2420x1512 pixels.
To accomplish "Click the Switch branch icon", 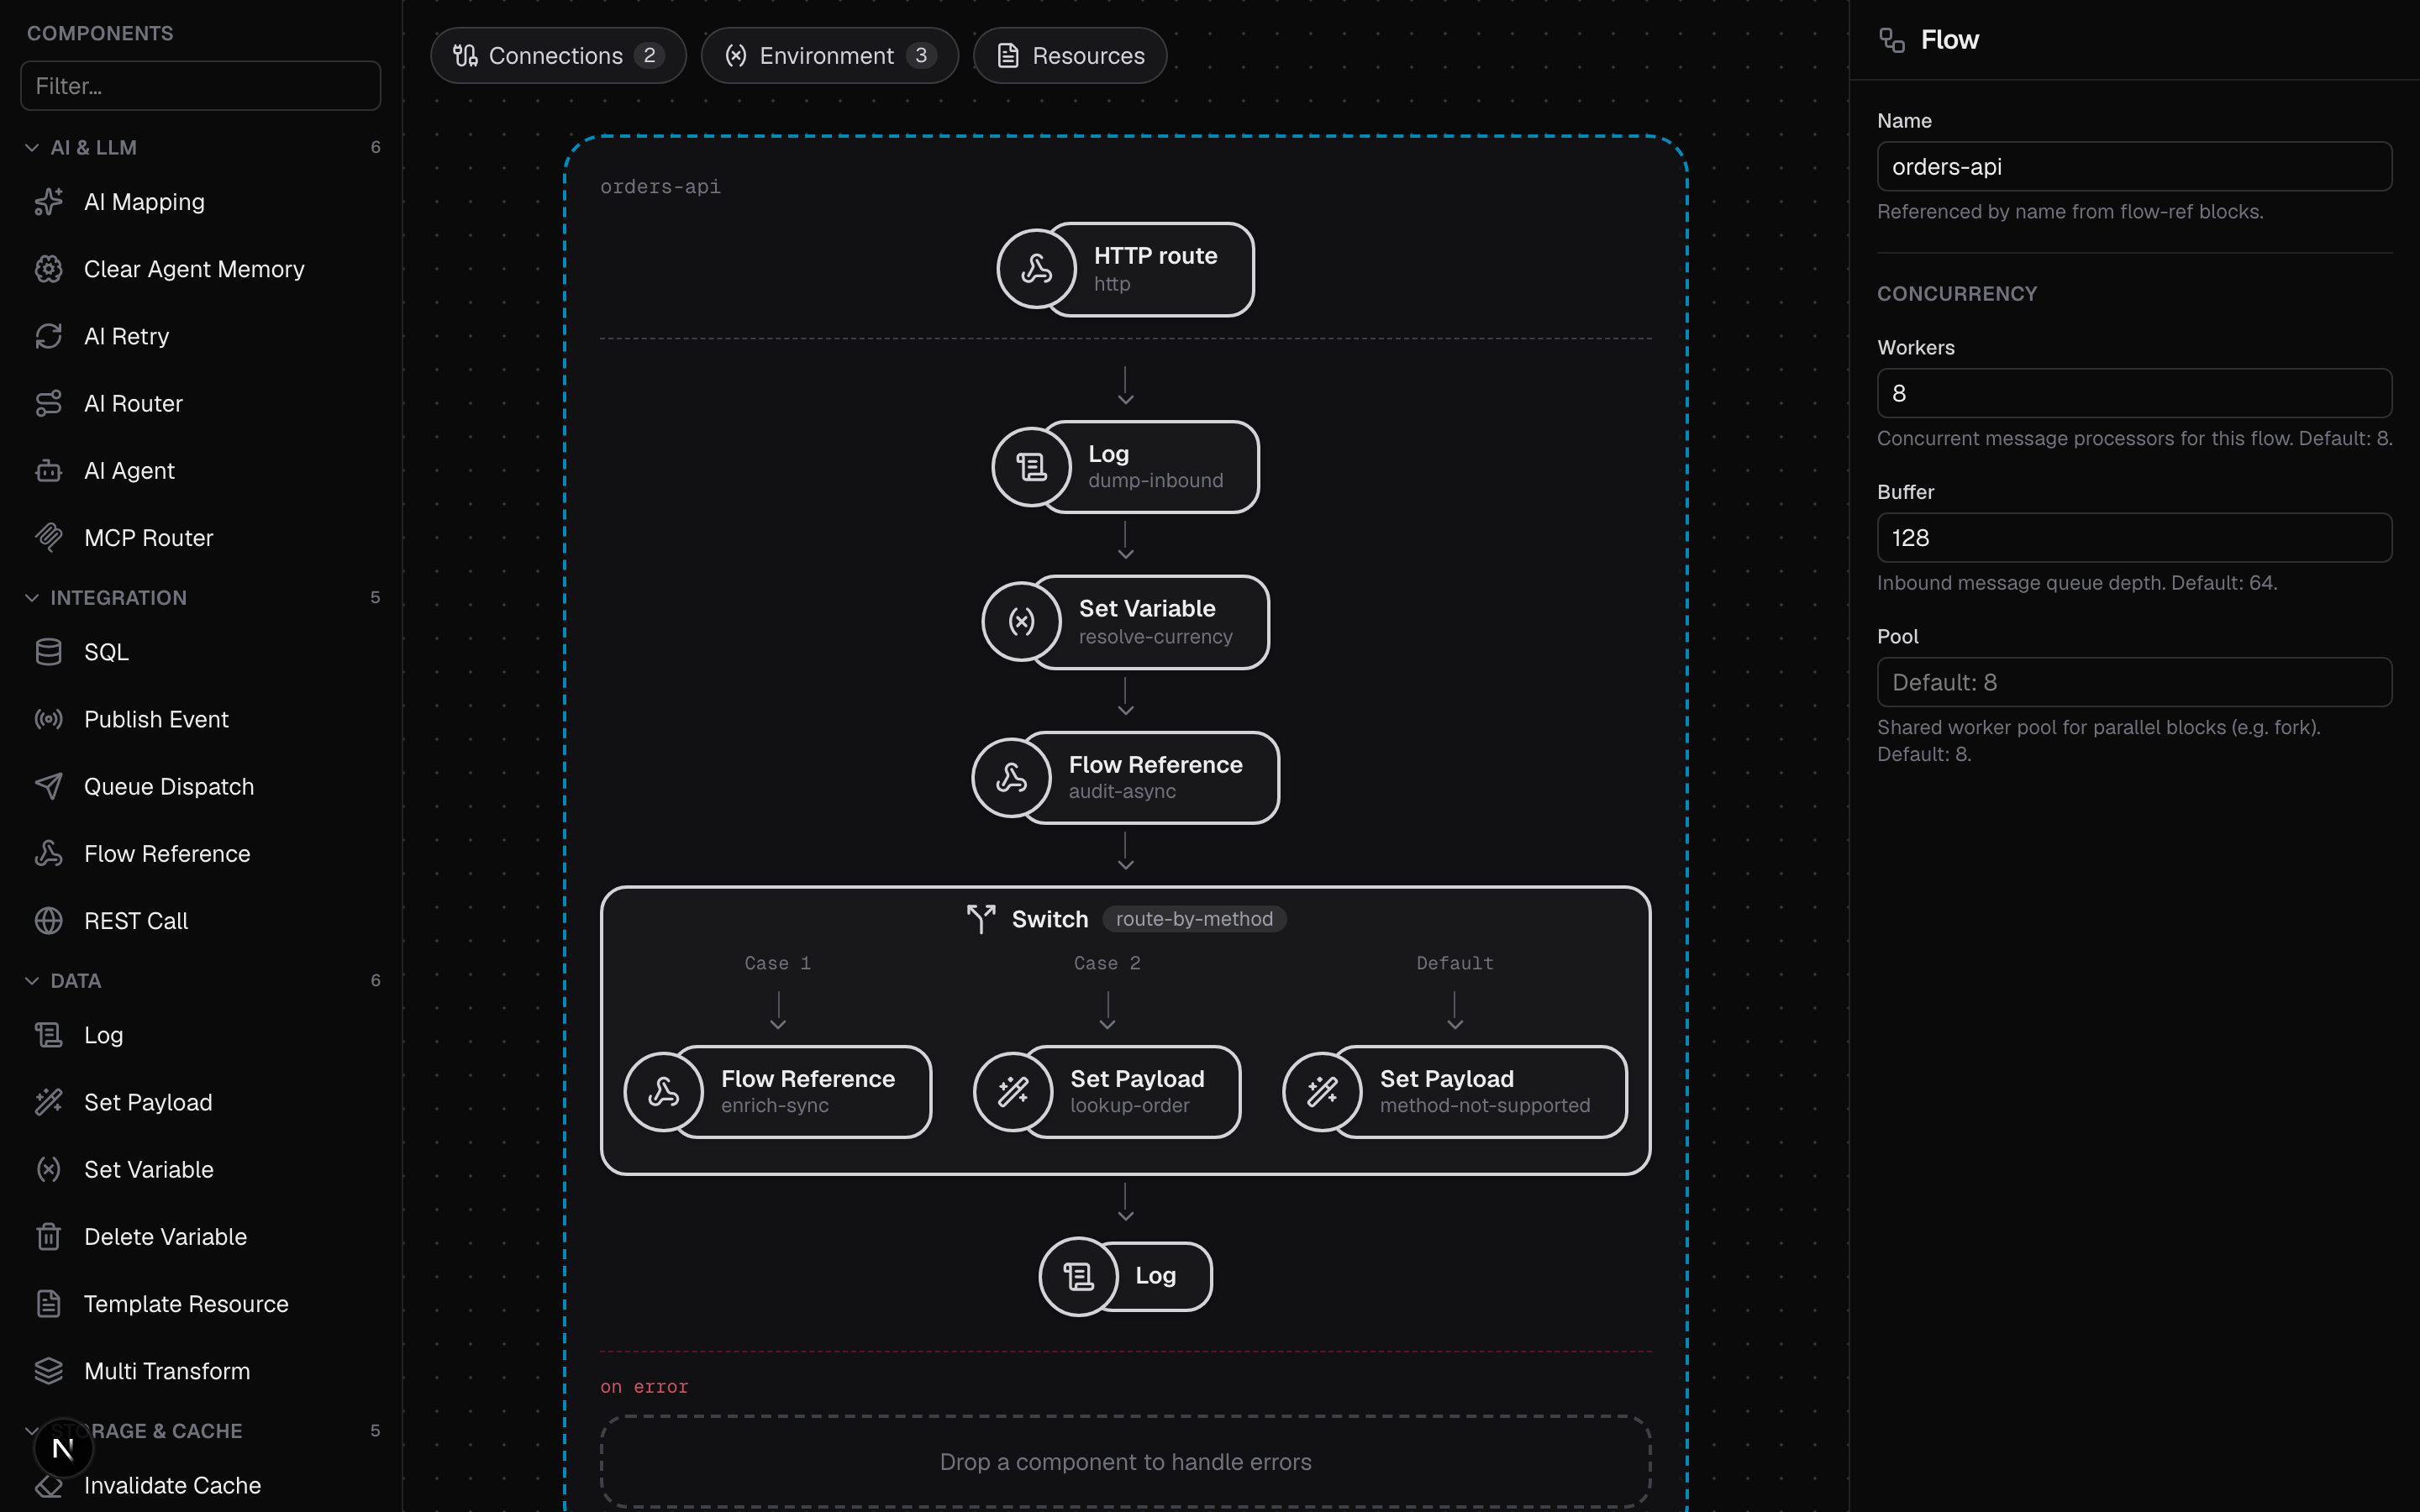I will (981, 918).
